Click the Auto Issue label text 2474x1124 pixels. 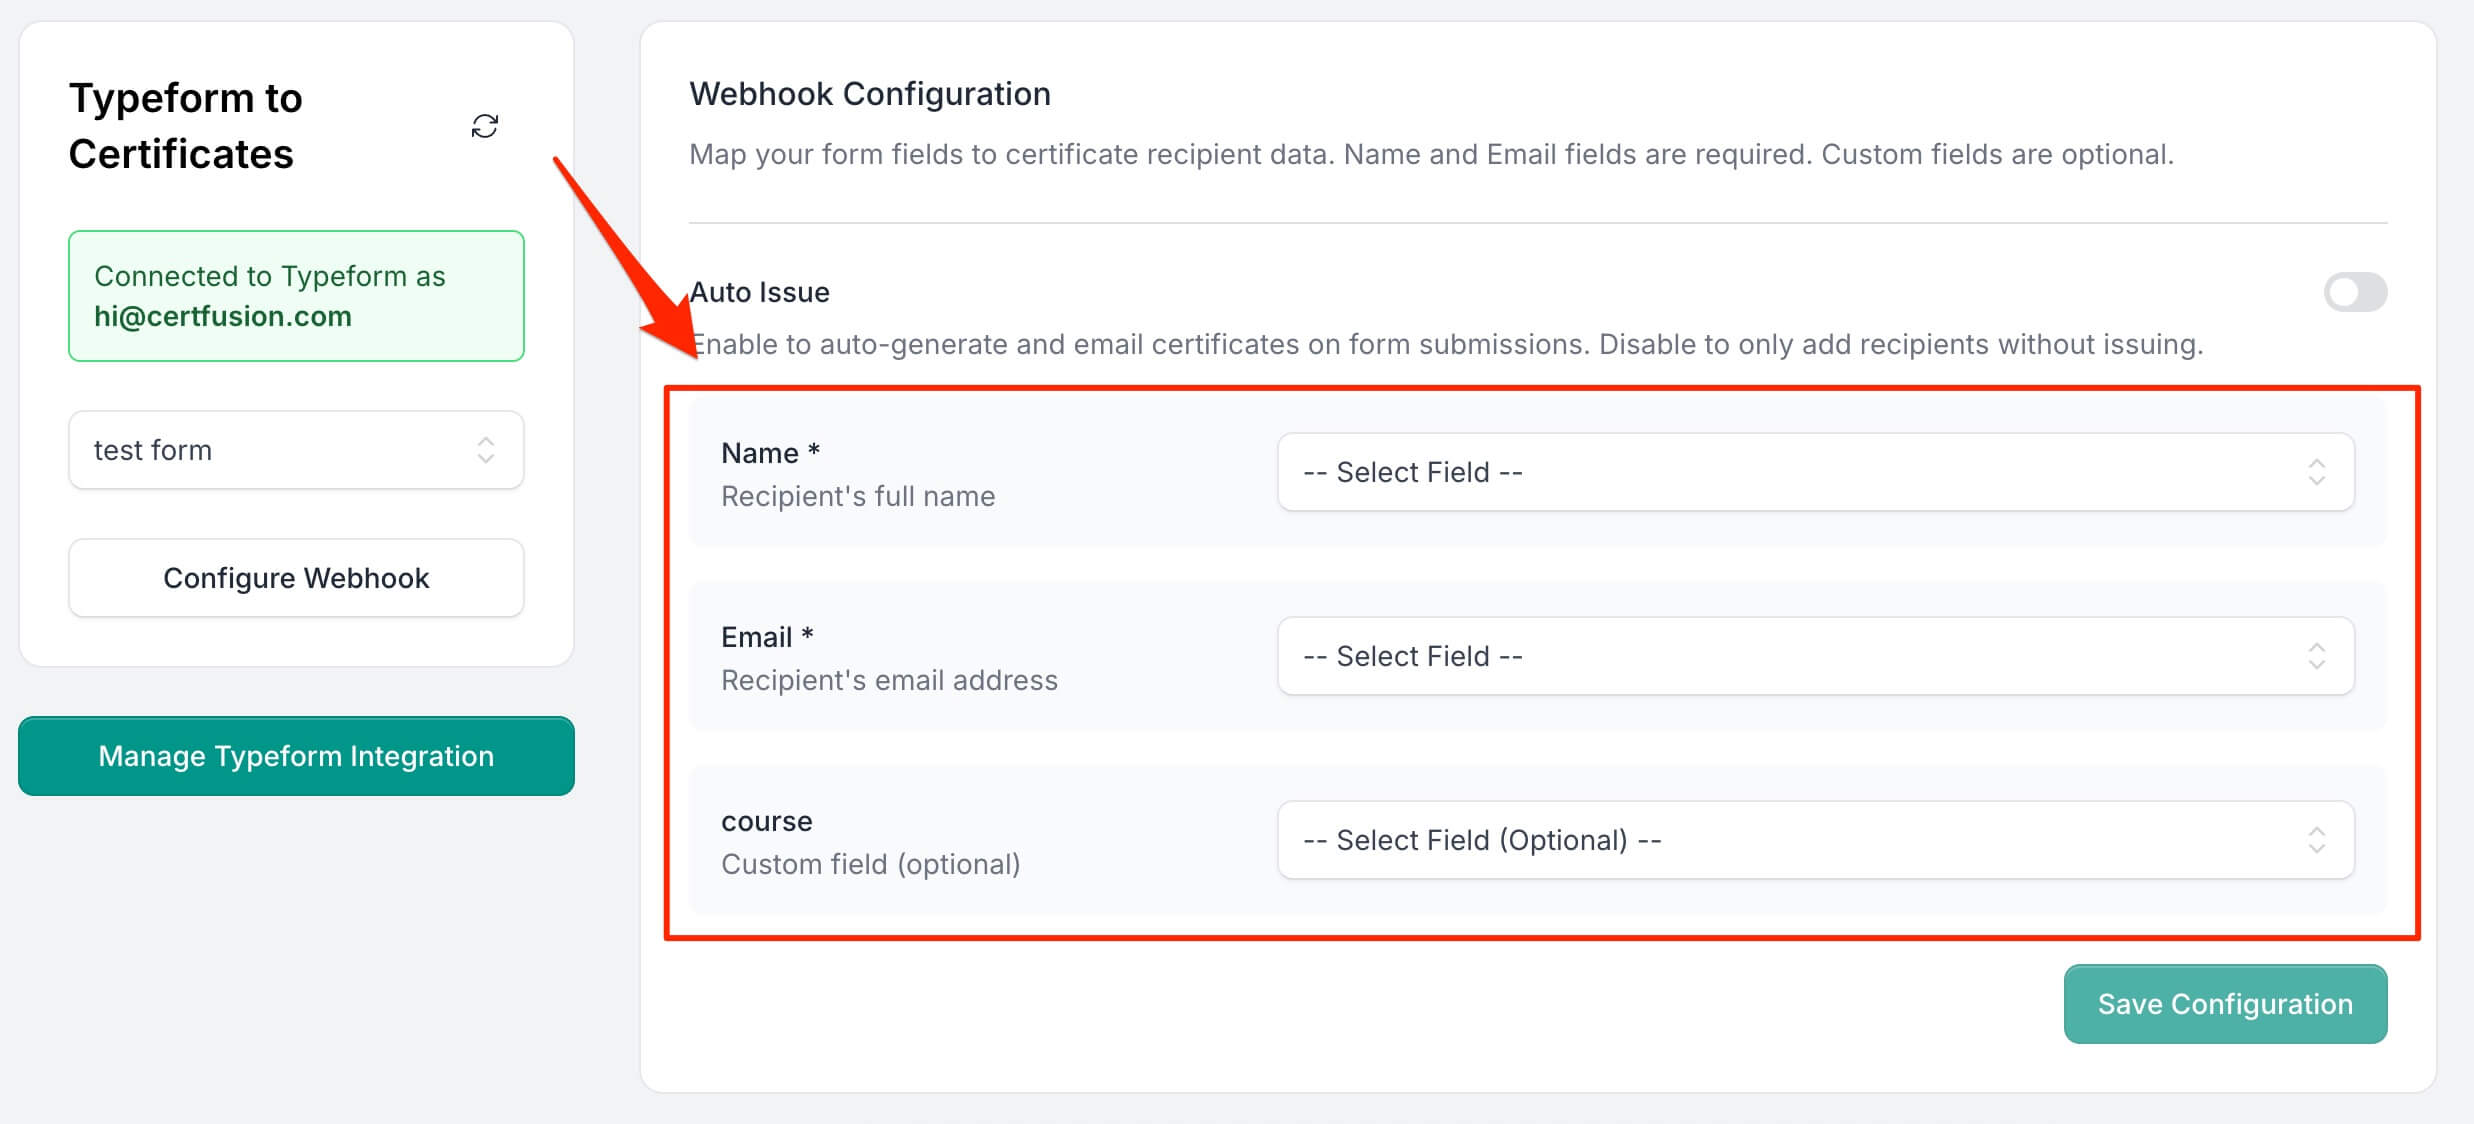(761, 292)
